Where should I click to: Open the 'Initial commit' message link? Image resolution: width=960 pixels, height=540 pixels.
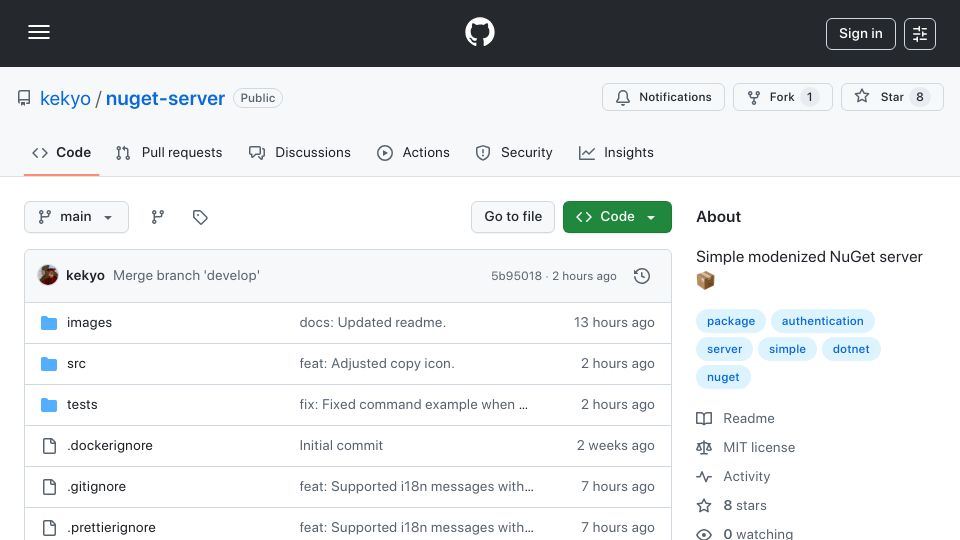[x=341, y=446]
